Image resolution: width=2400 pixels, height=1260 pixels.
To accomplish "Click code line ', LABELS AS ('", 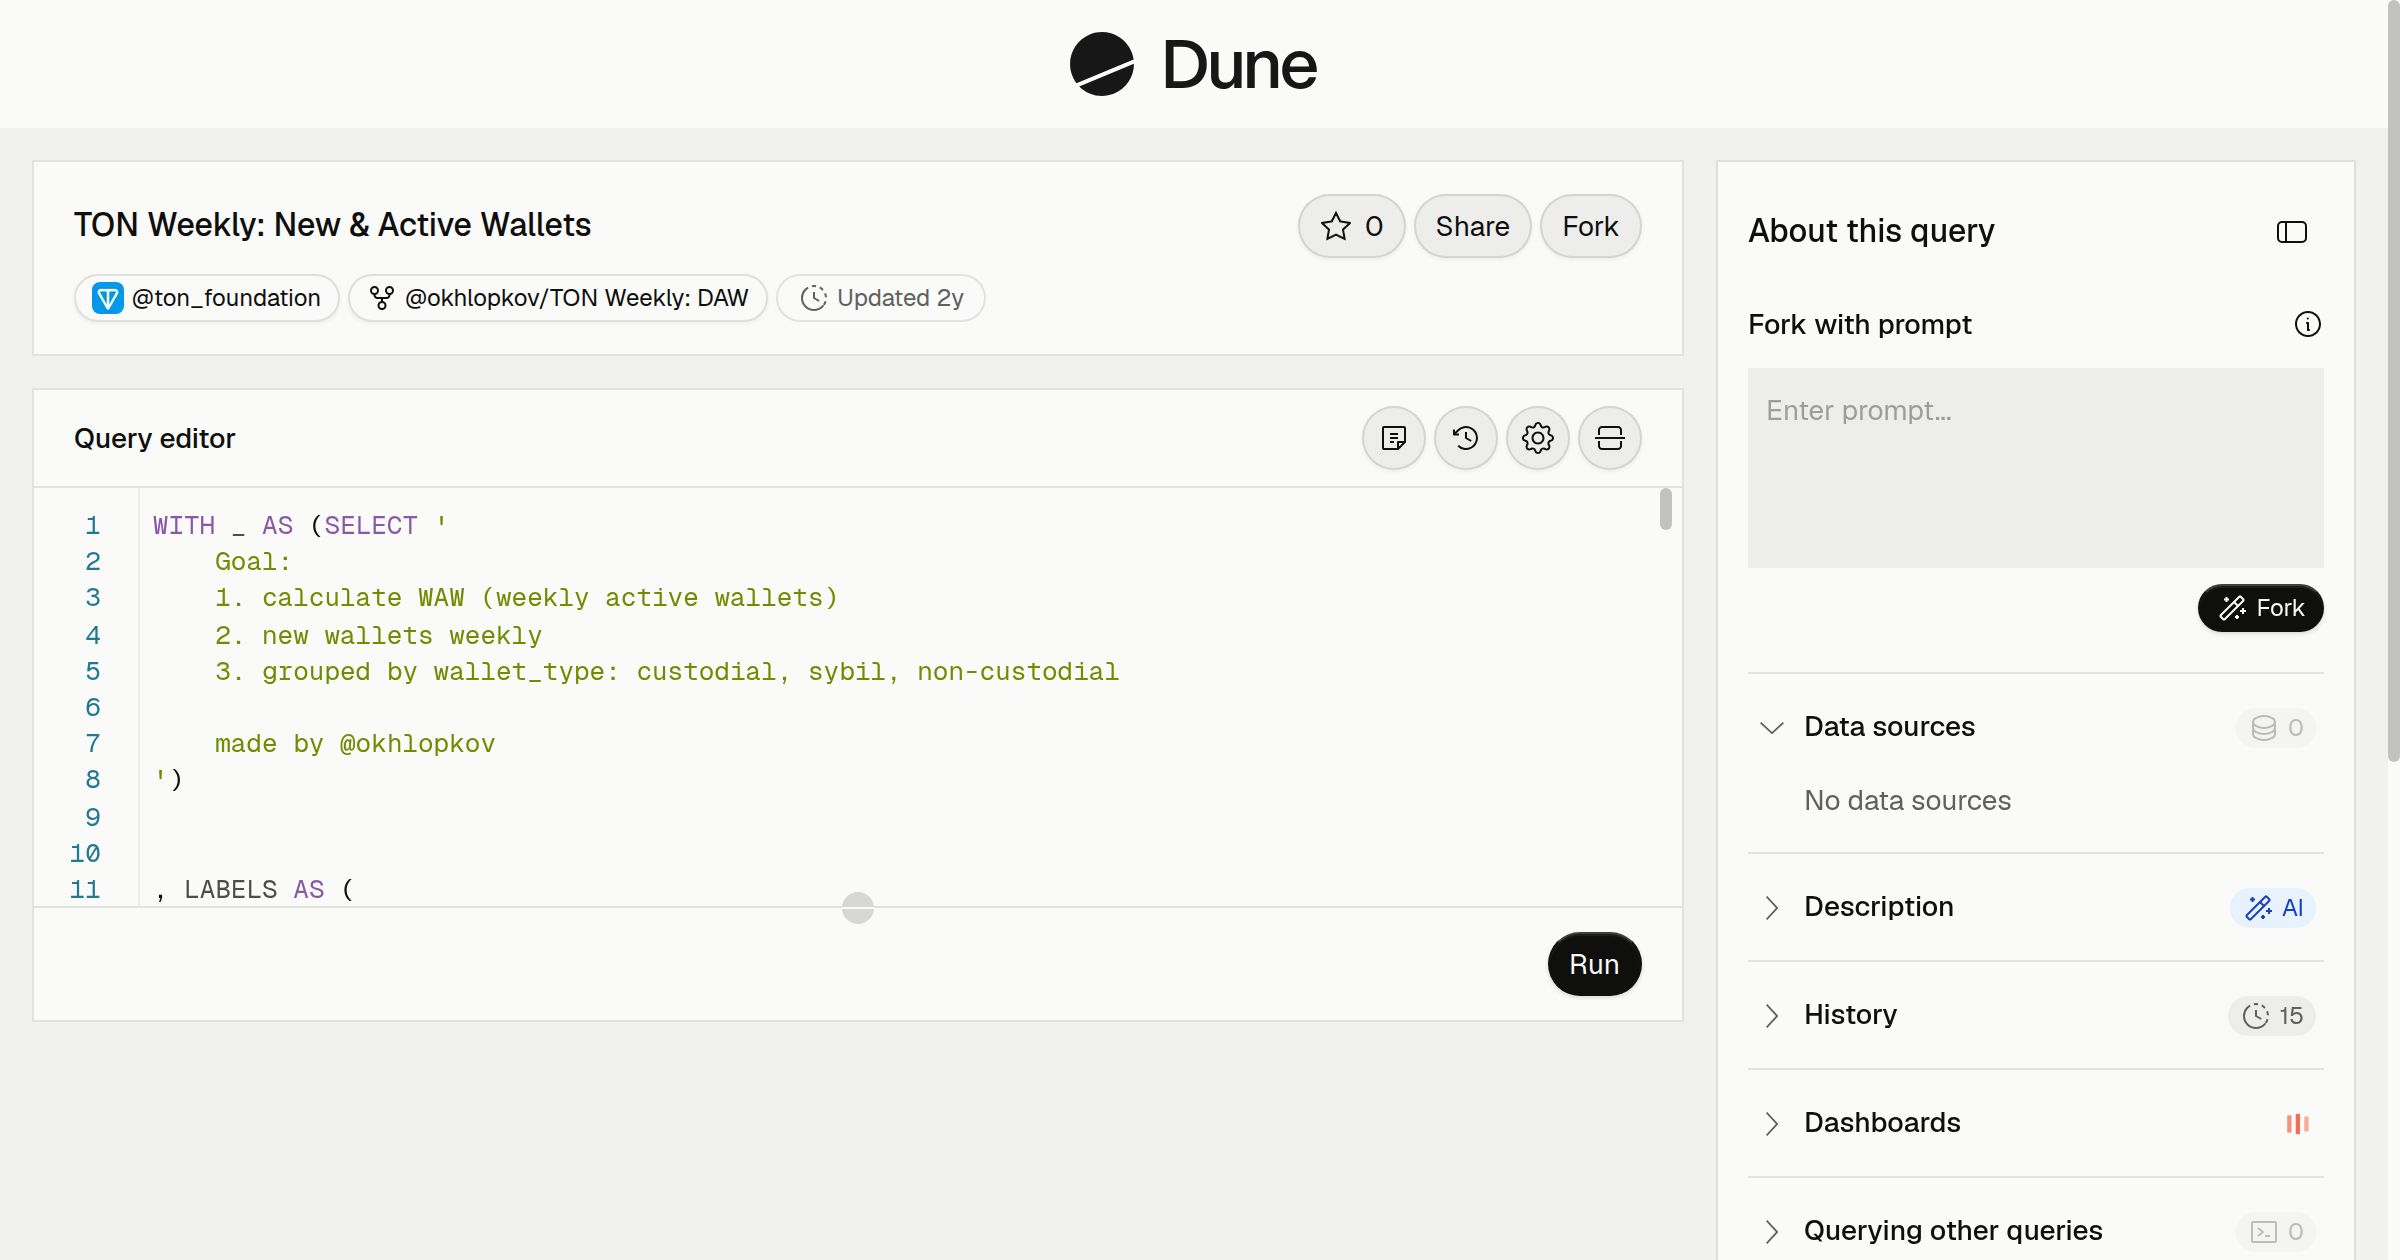I will pyautogui.click(x=254, y=890).
